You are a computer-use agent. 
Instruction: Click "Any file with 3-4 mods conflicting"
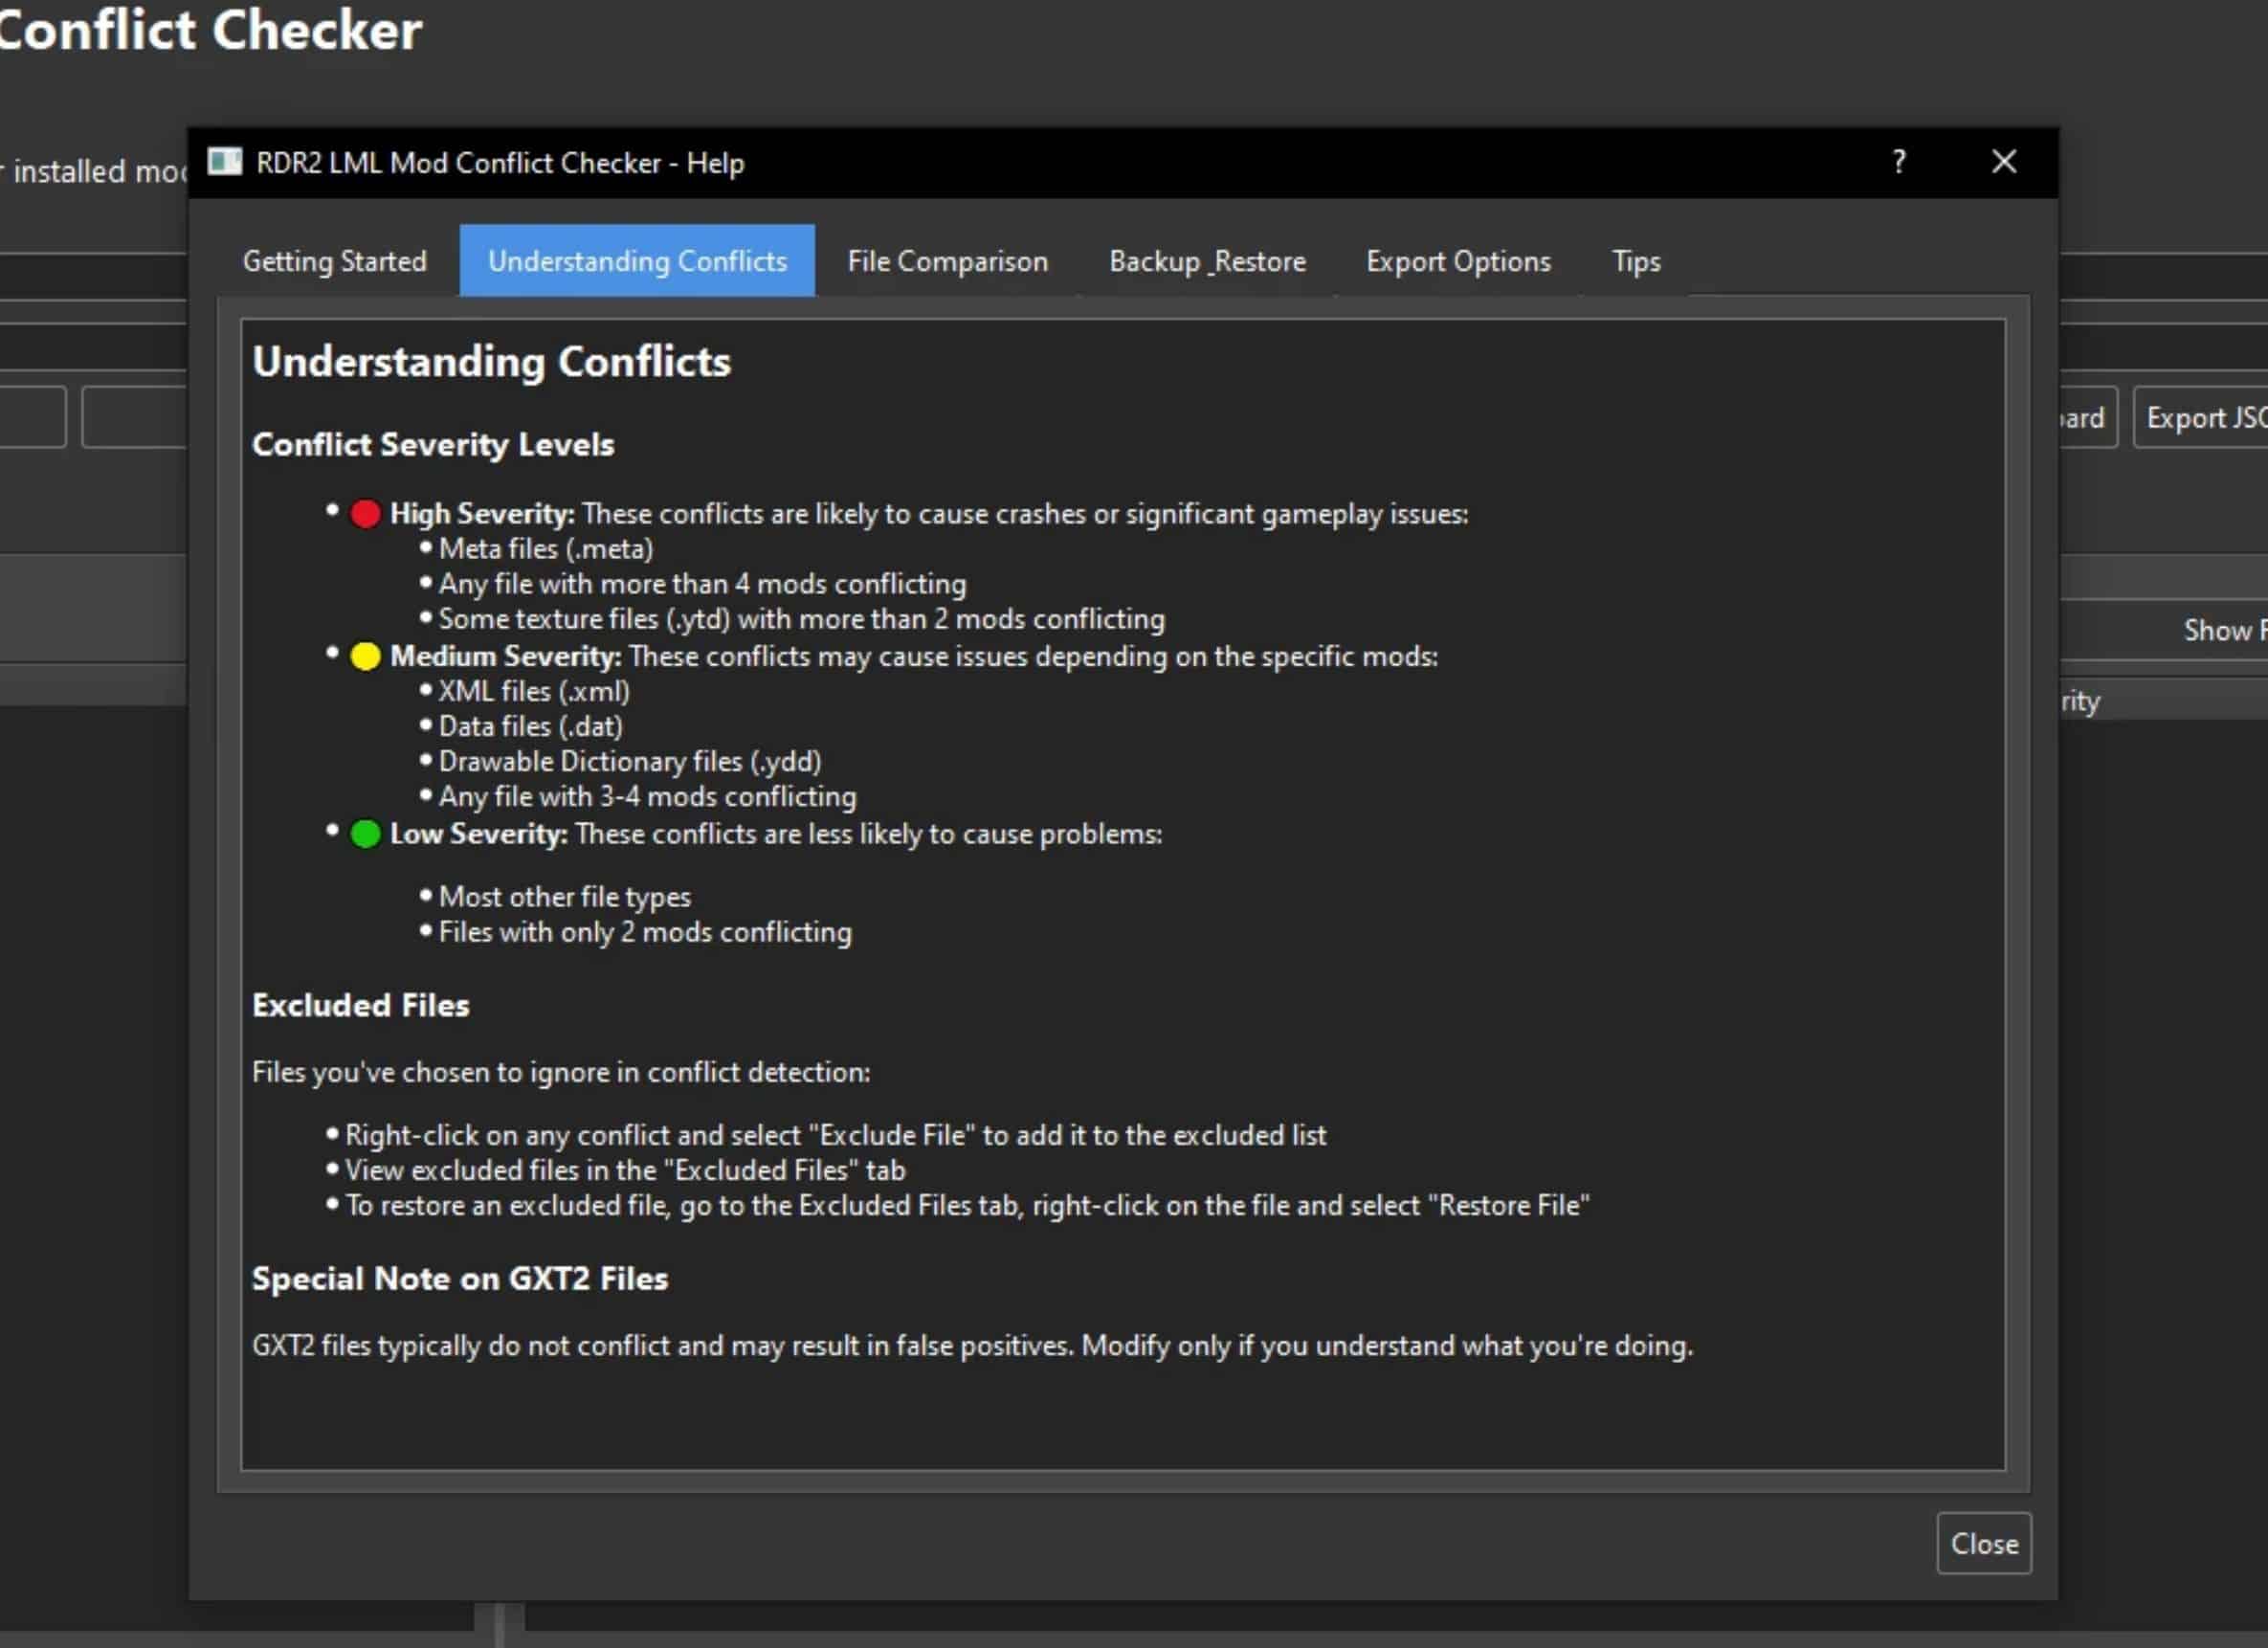pyautogui.click(x=647, y=796)
